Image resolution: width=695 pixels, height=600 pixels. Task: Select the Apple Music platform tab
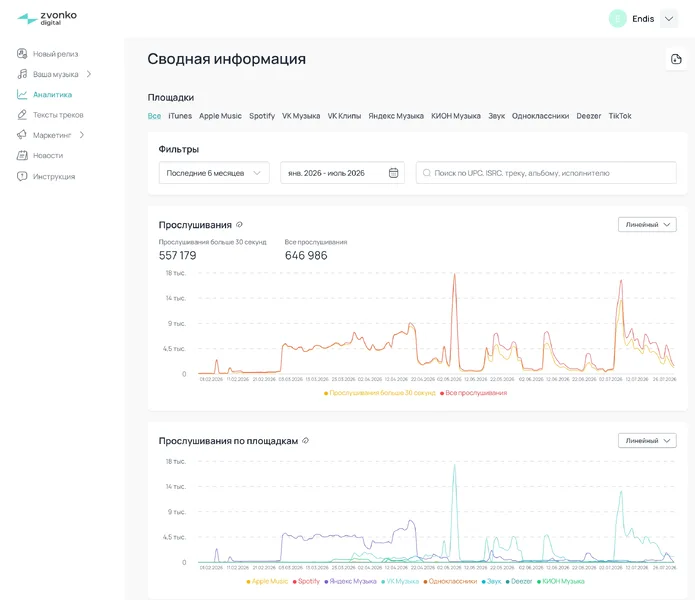point(220,116)
